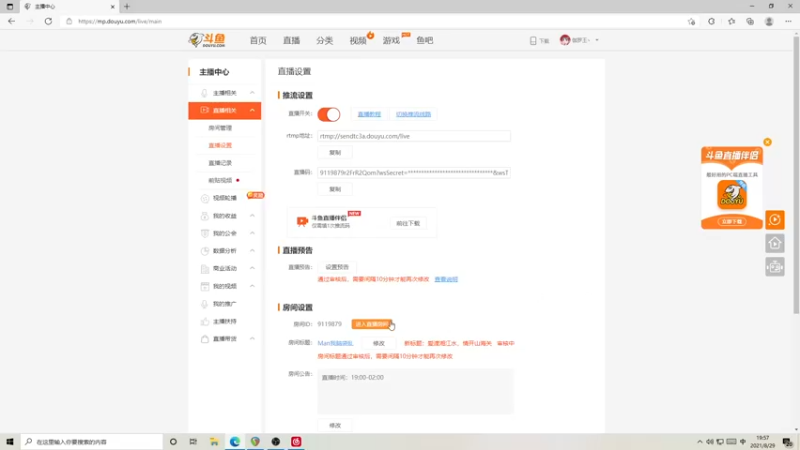Open a new browser tab
800x450 pixels.
coord(127,7)
